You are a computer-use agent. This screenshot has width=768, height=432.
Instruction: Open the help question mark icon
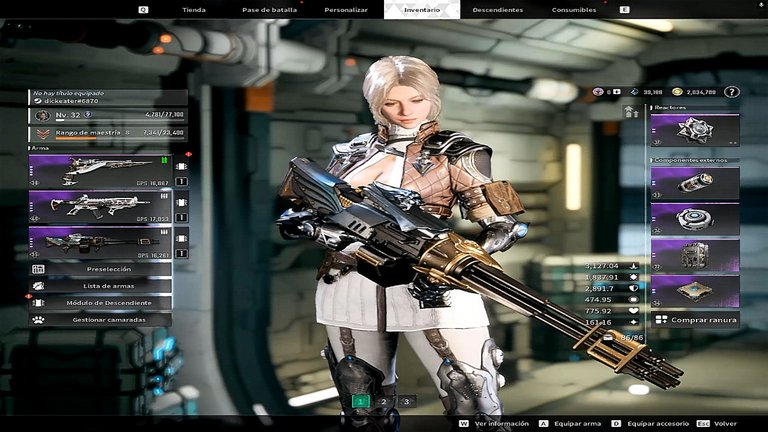coord(731,92)
